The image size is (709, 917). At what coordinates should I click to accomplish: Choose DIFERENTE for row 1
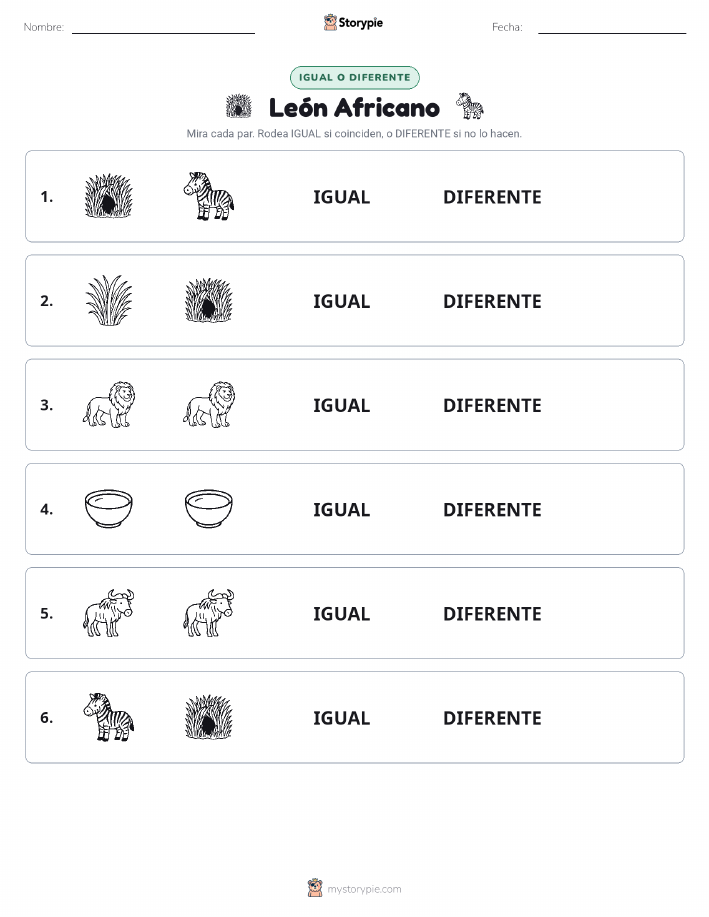coord(492,197)
